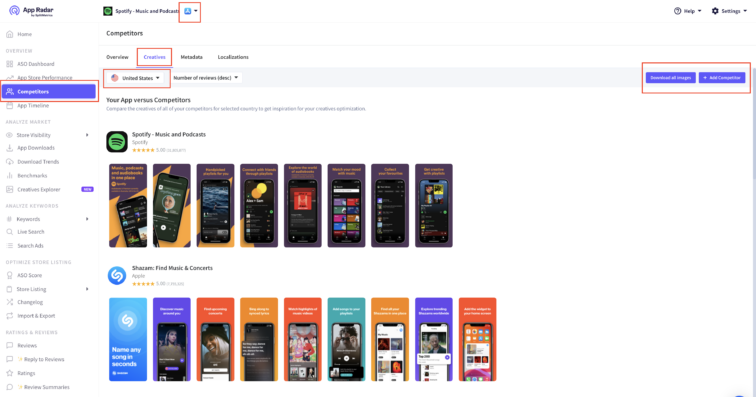The width and height of the screenshot is (756, 397).
Task: Open Spotify 'Explore the world of audiobooks' screenshot
Action: [x=303, y=205]
